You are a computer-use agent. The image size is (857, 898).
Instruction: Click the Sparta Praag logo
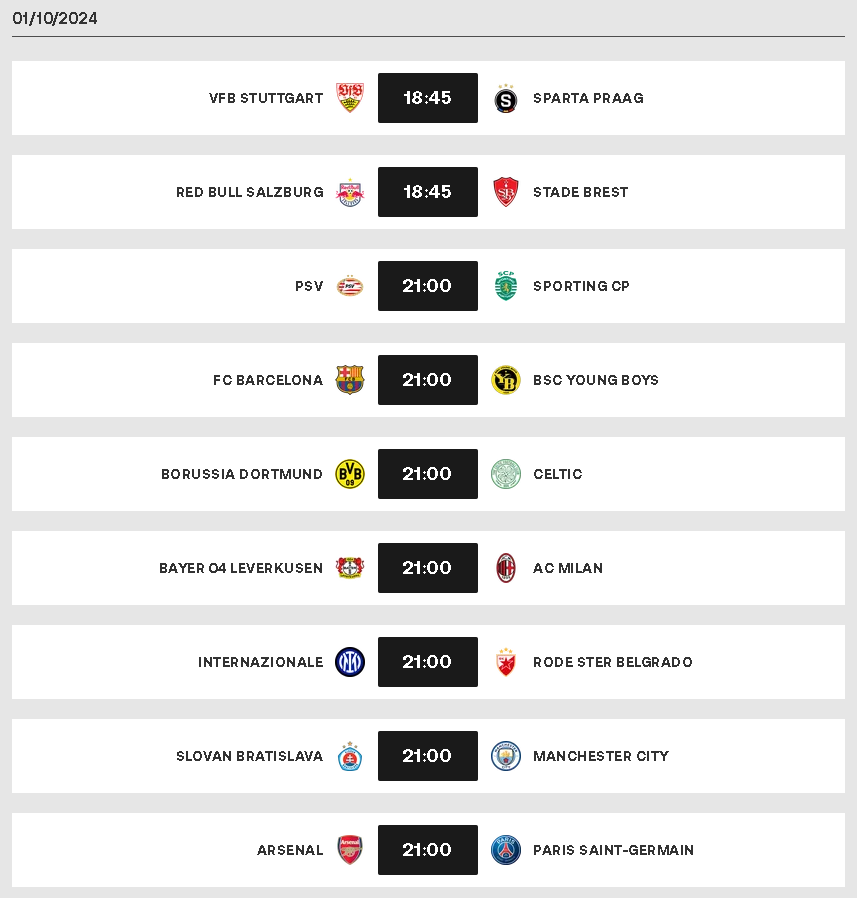tap(506, 99)
